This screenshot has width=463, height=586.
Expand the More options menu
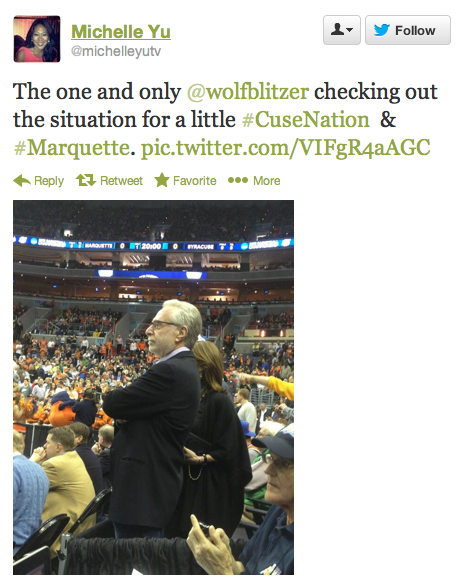tap(254, 181)
